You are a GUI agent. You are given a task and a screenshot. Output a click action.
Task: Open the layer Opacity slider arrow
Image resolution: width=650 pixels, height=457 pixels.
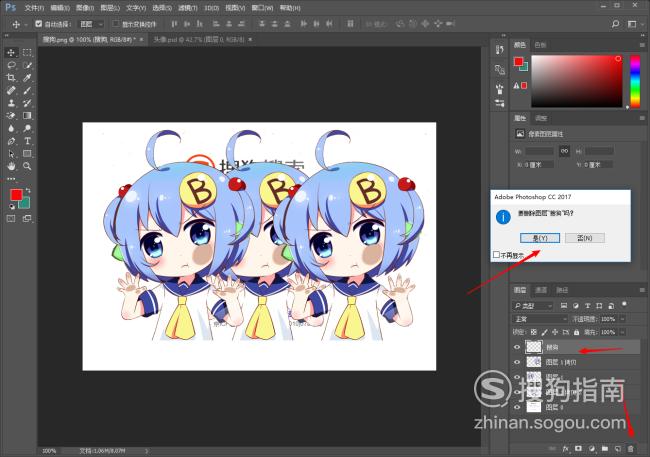(622, 319)
